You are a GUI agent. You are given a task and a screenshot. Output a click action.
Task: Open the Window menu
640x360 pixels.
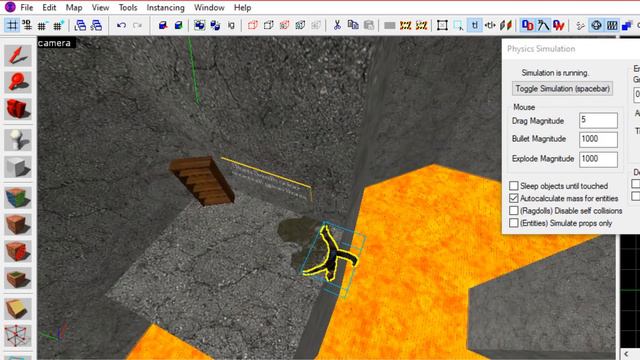209,7
